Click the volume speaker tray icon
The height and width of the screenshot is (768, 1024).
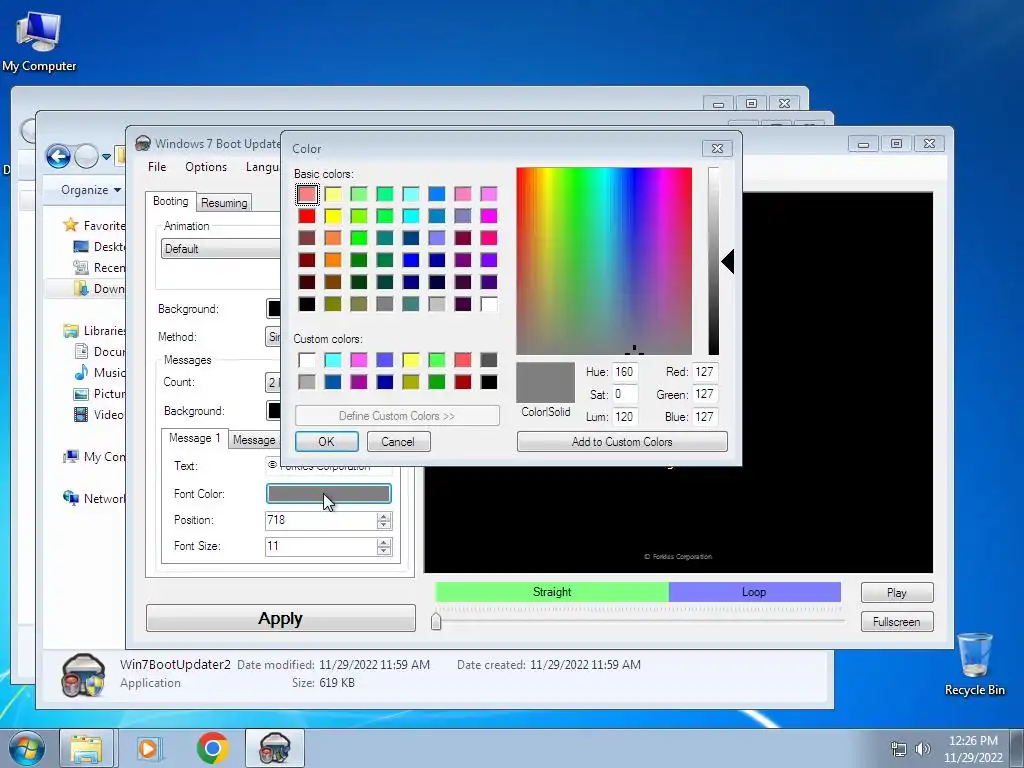pos(923,749)
